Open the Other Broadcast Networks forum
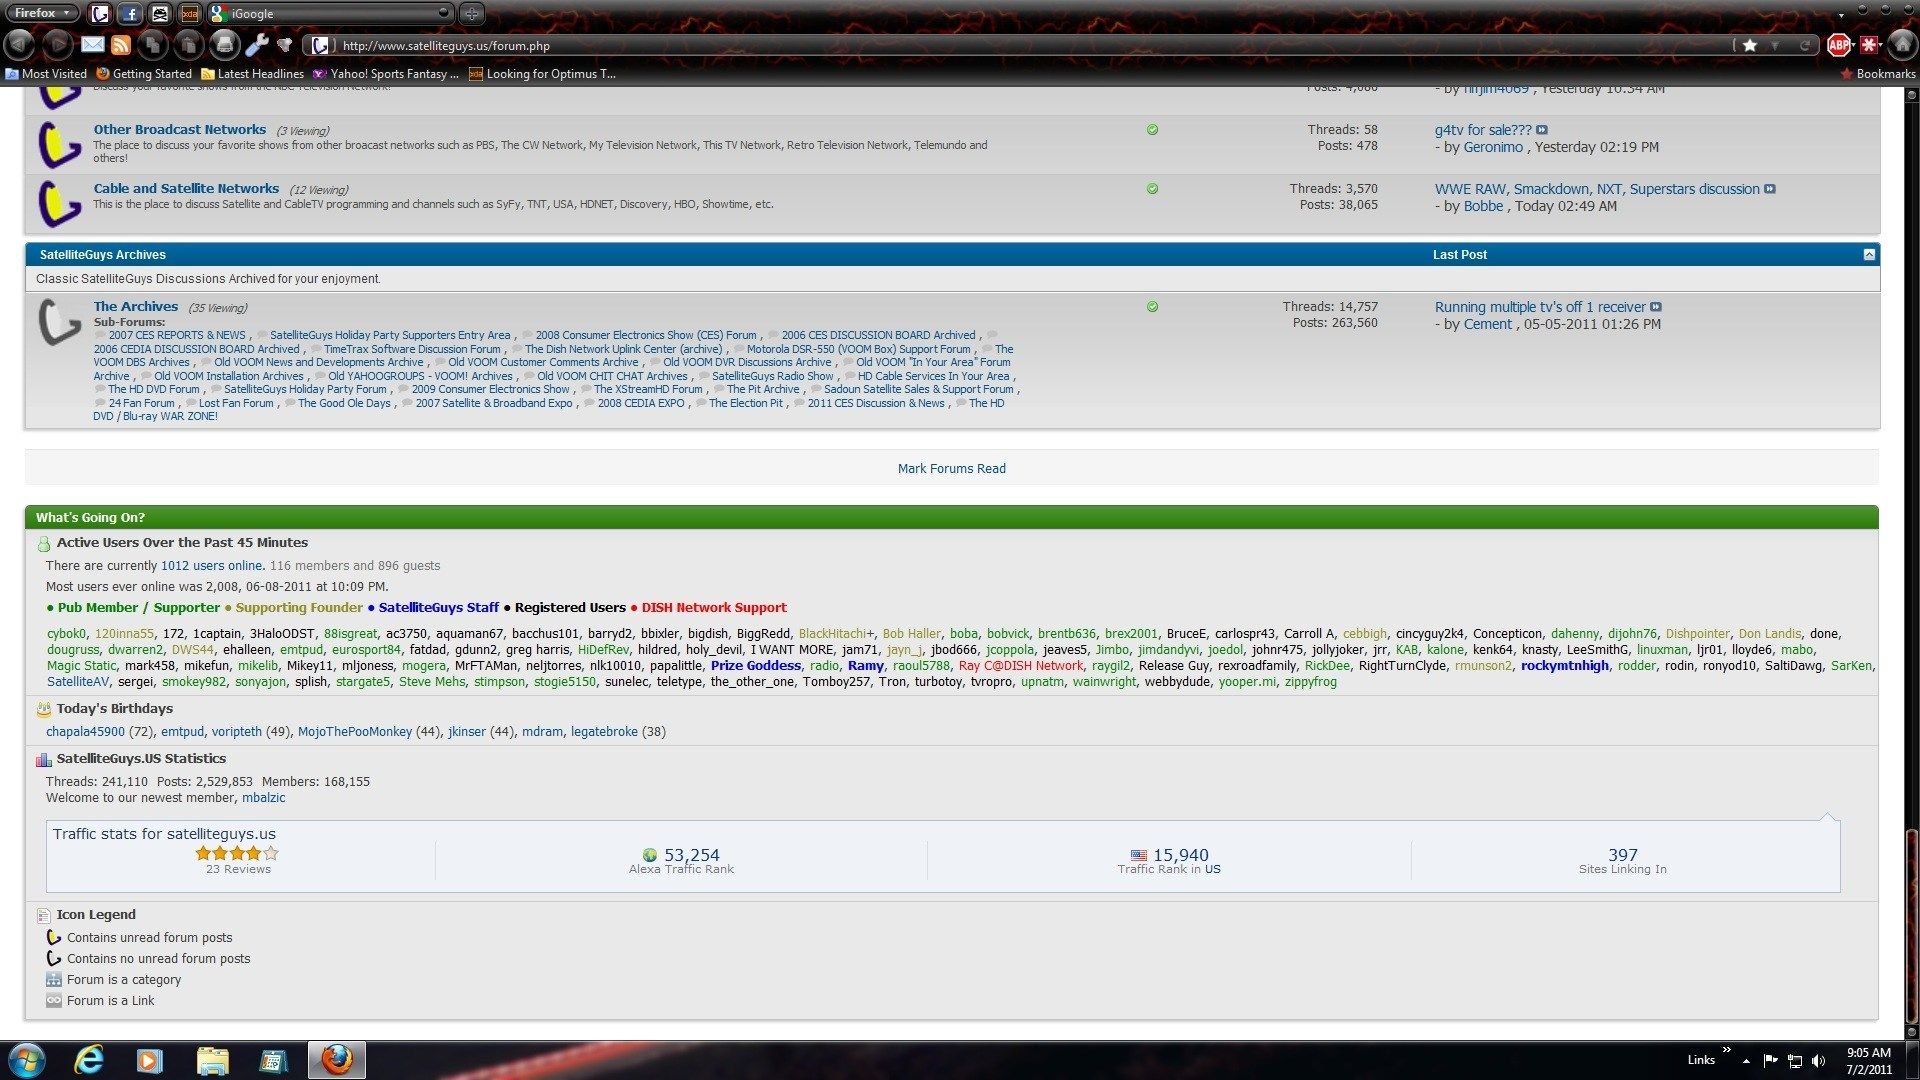The image size is (1920, 1080). (x=180, y=129)
